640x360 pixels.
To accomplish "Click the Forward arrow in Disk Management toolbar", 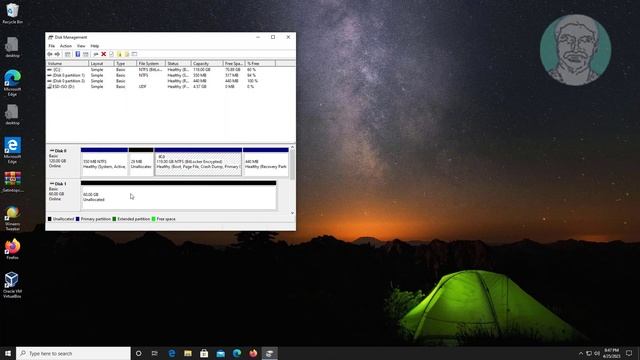I will [x=58, y=54].
